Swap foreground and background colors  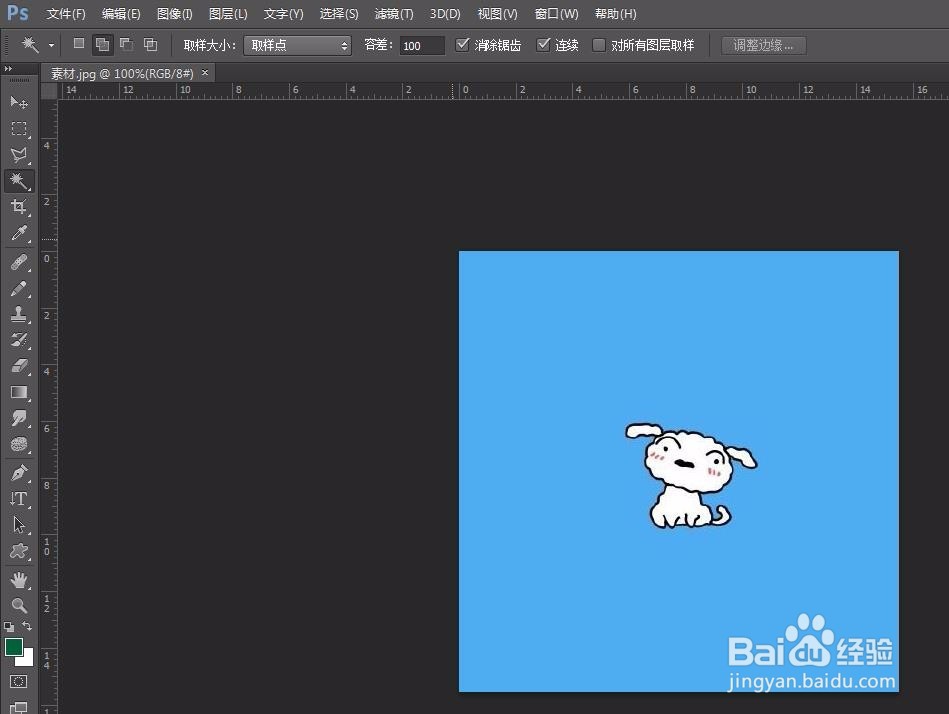pyautogui.click(x=27, y=626)
